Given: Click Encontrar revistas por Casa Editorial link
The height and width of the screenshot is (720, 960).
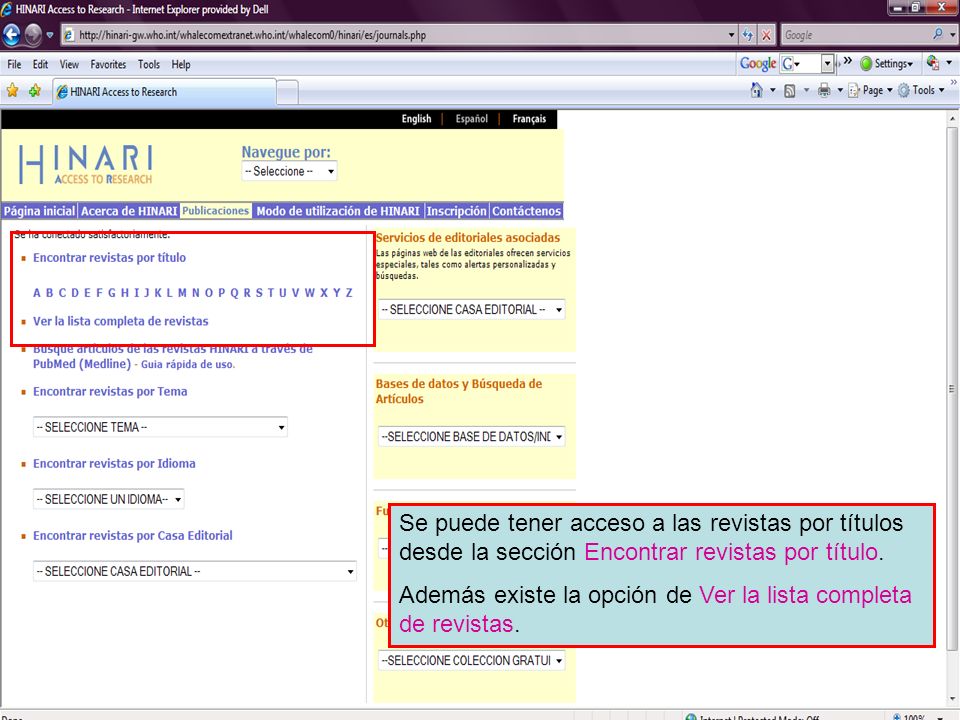Looking at the screenshot, I should pos(133,536).
